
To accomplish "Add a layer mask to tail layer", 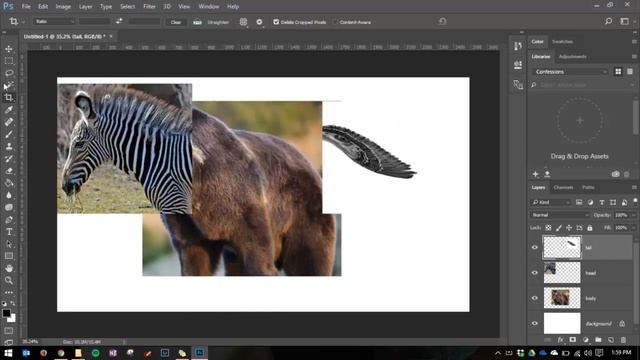I will pyautogui.click(x=573, y=340).
